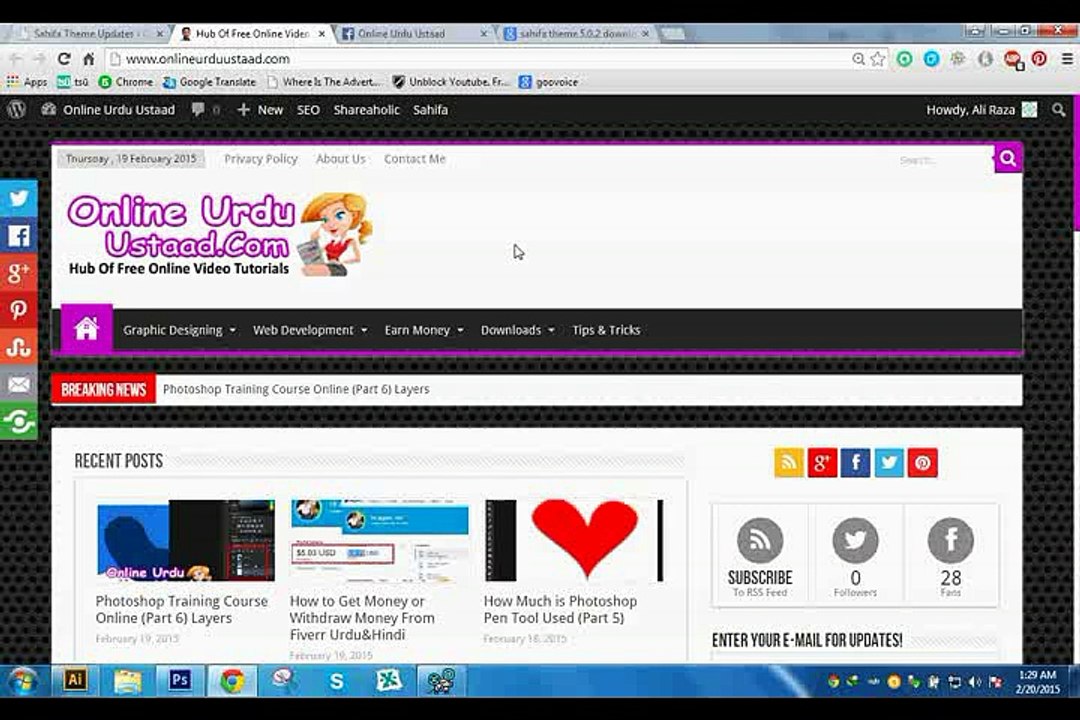Open Photoshop from the taskbar

(x=180, y=681)
